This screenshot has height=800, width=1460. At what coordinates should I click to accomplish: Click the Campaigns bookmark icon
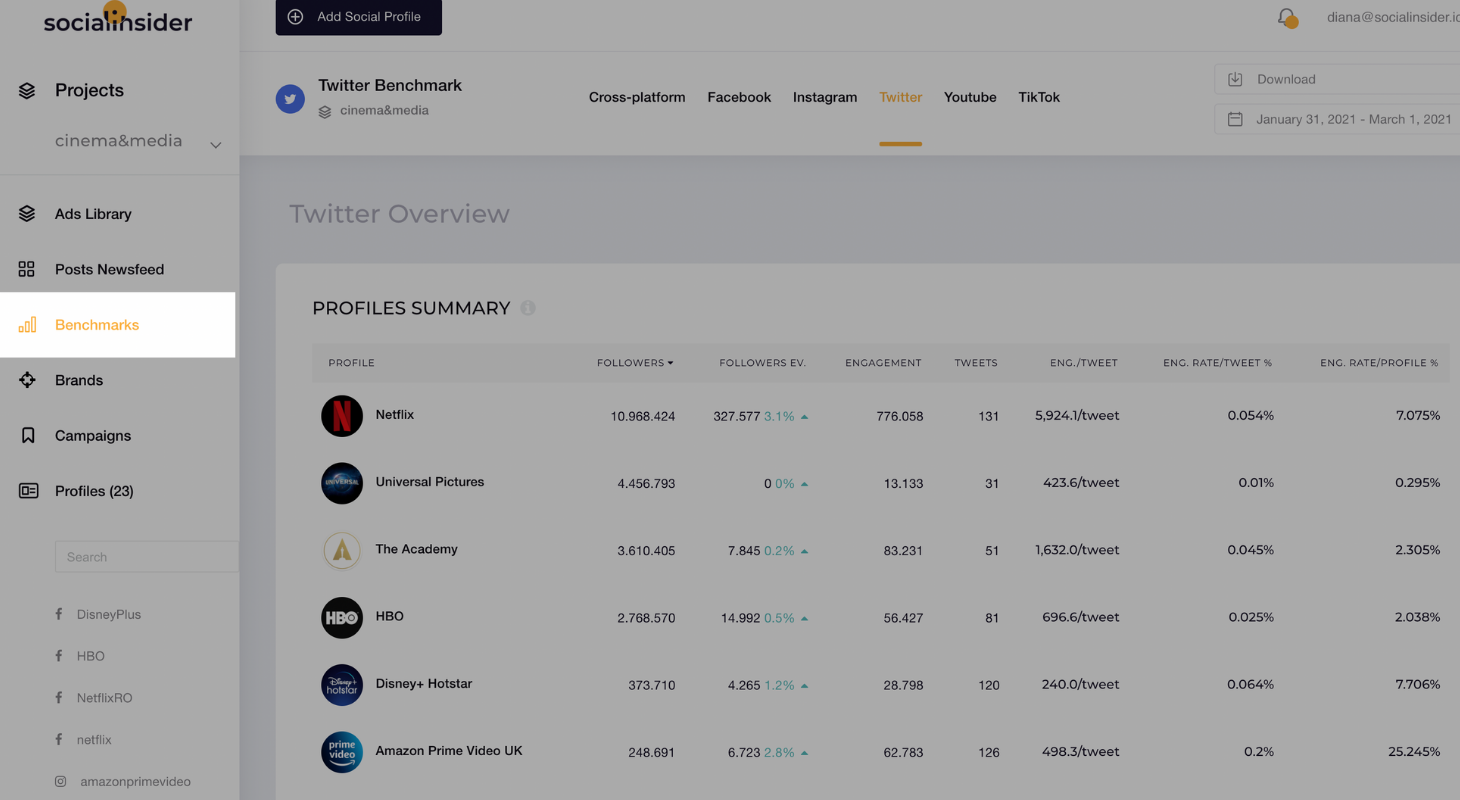[x=28, y=436]
